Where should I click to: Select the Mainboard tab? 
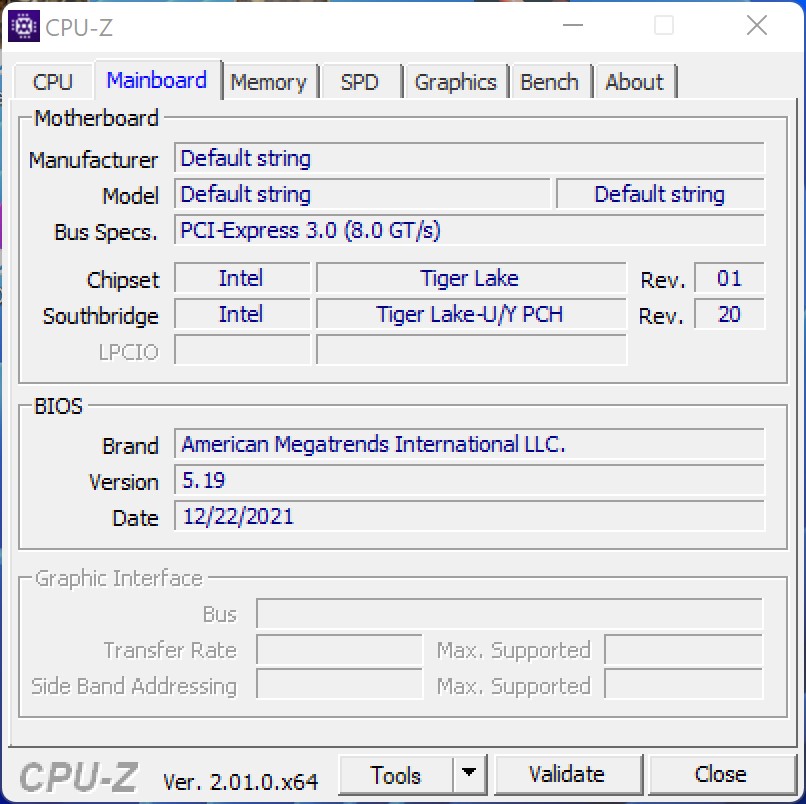click(x=157, y=80)
